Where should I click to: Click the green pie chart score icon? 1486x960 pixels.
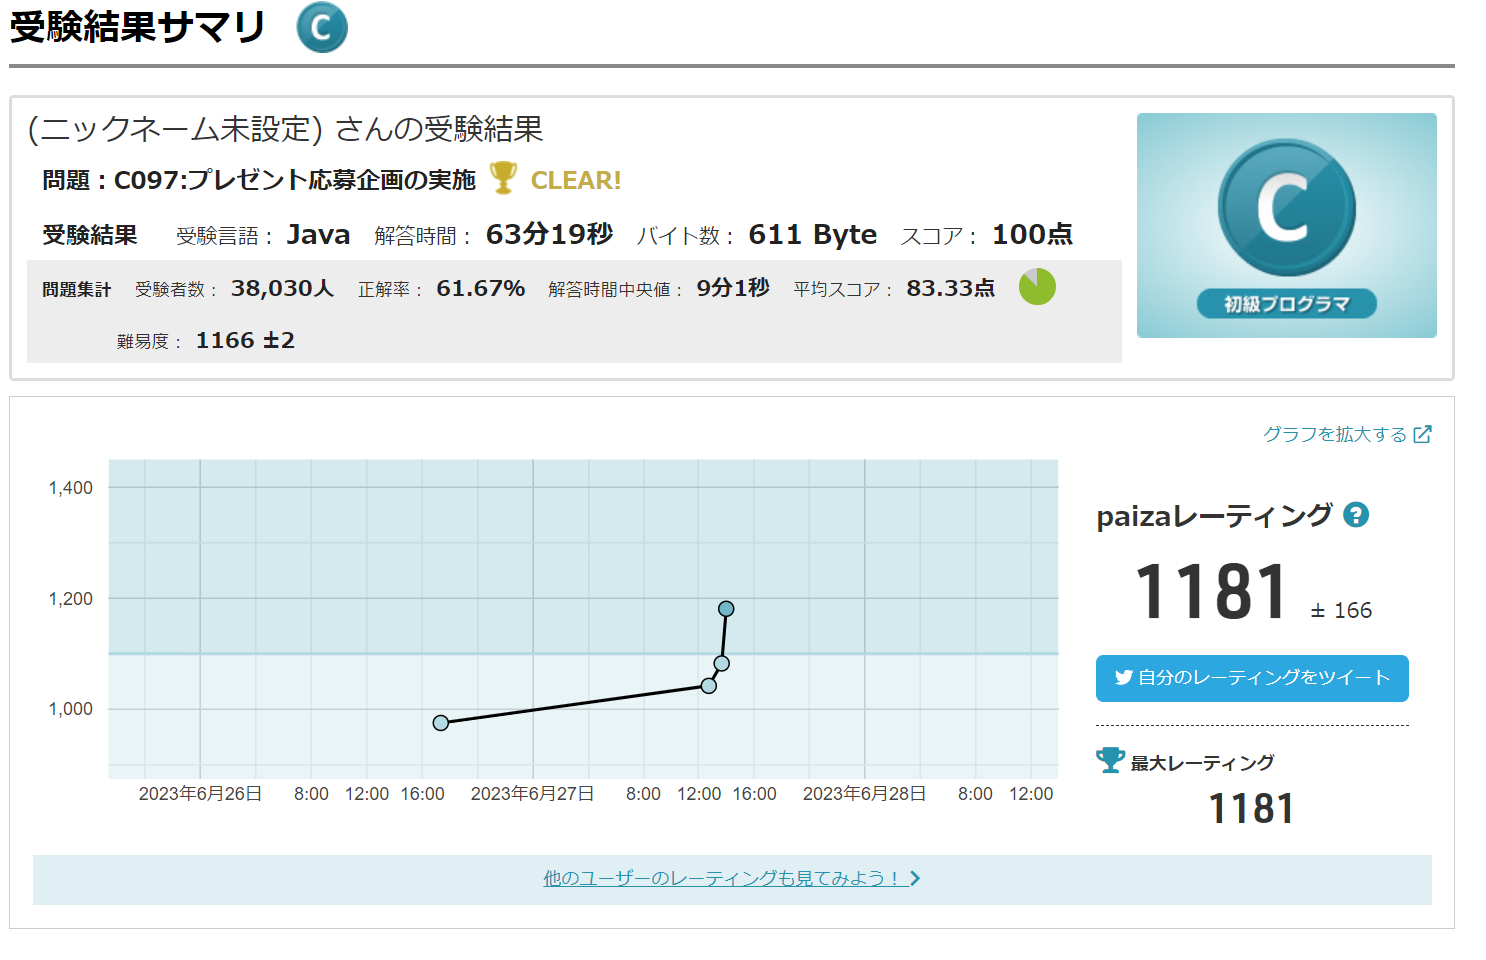click(1037, 287)
